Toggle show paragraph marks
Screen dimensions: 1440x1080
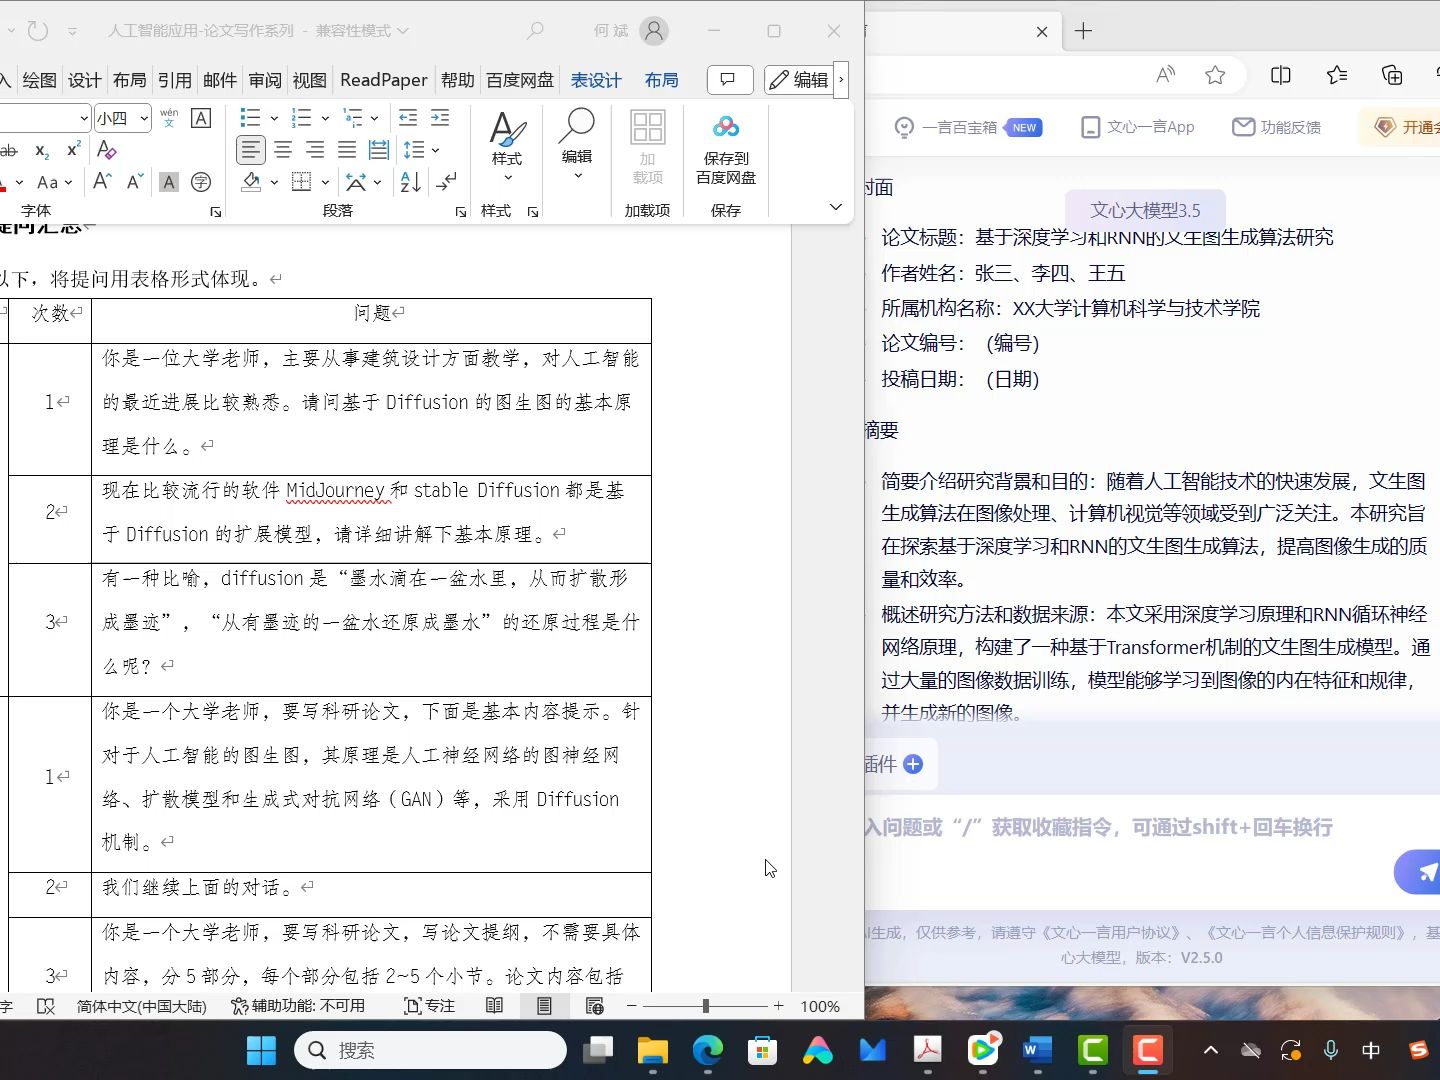point(446,182)
